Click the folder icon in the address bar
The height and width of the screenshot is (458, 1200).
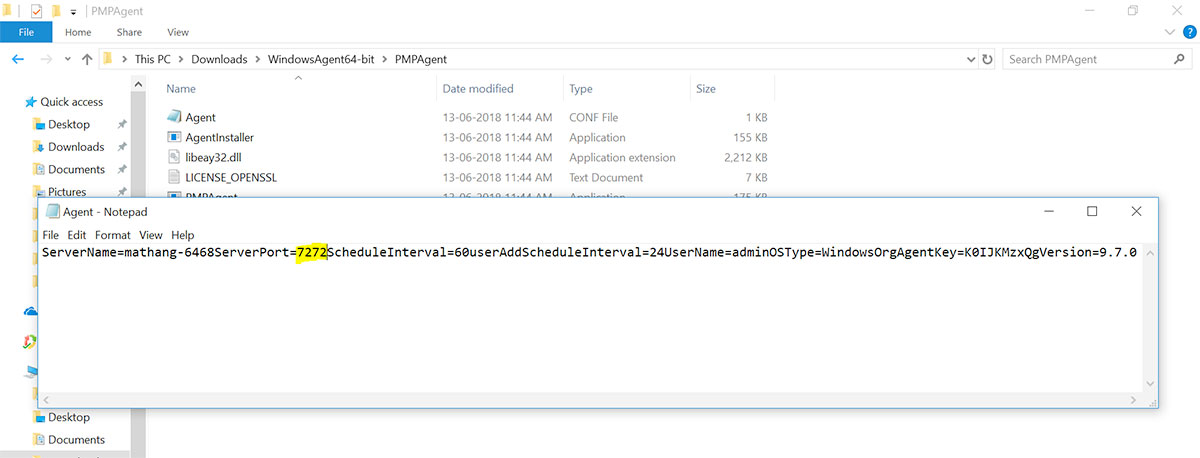pos(108,59)
